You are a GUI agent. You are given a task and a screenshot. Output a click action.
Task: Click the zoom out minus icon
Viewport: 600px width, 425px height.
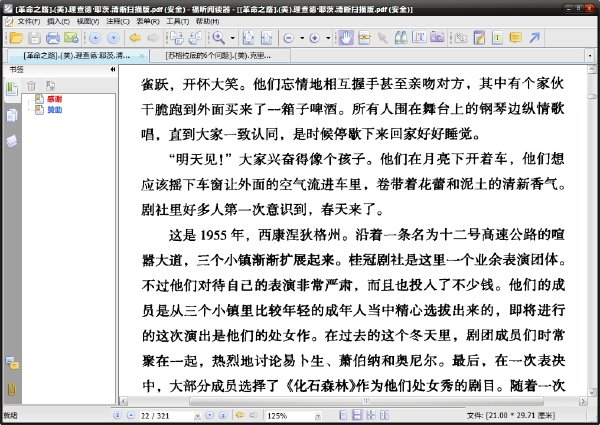pos(289,38)
